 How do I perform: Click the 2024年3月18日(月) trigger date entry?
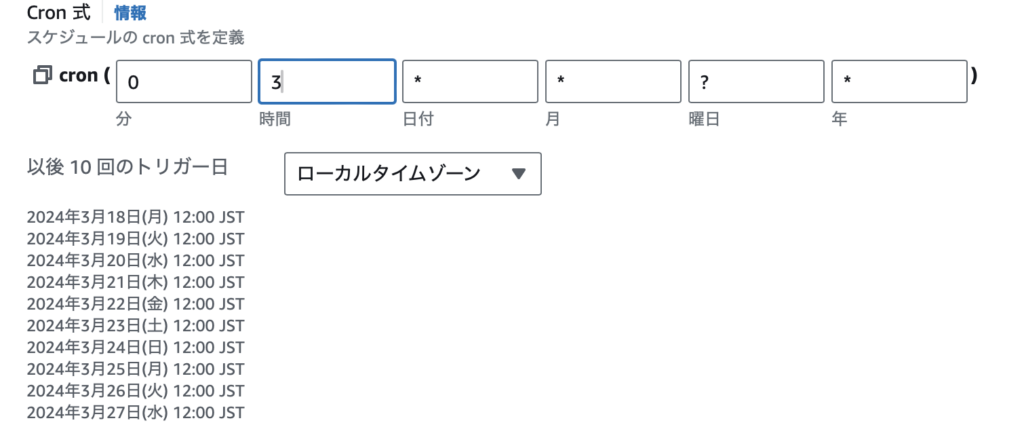click(x=136, y=217)
